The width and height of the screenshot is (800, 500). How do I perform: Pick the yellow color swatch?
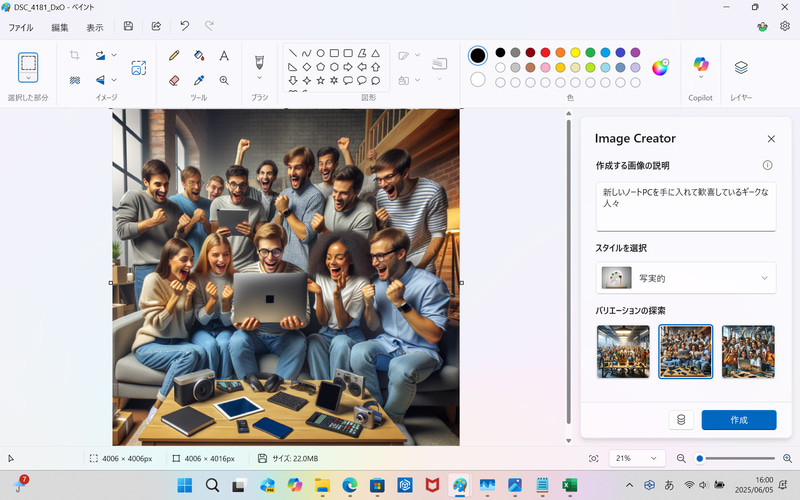pos(576,53)
